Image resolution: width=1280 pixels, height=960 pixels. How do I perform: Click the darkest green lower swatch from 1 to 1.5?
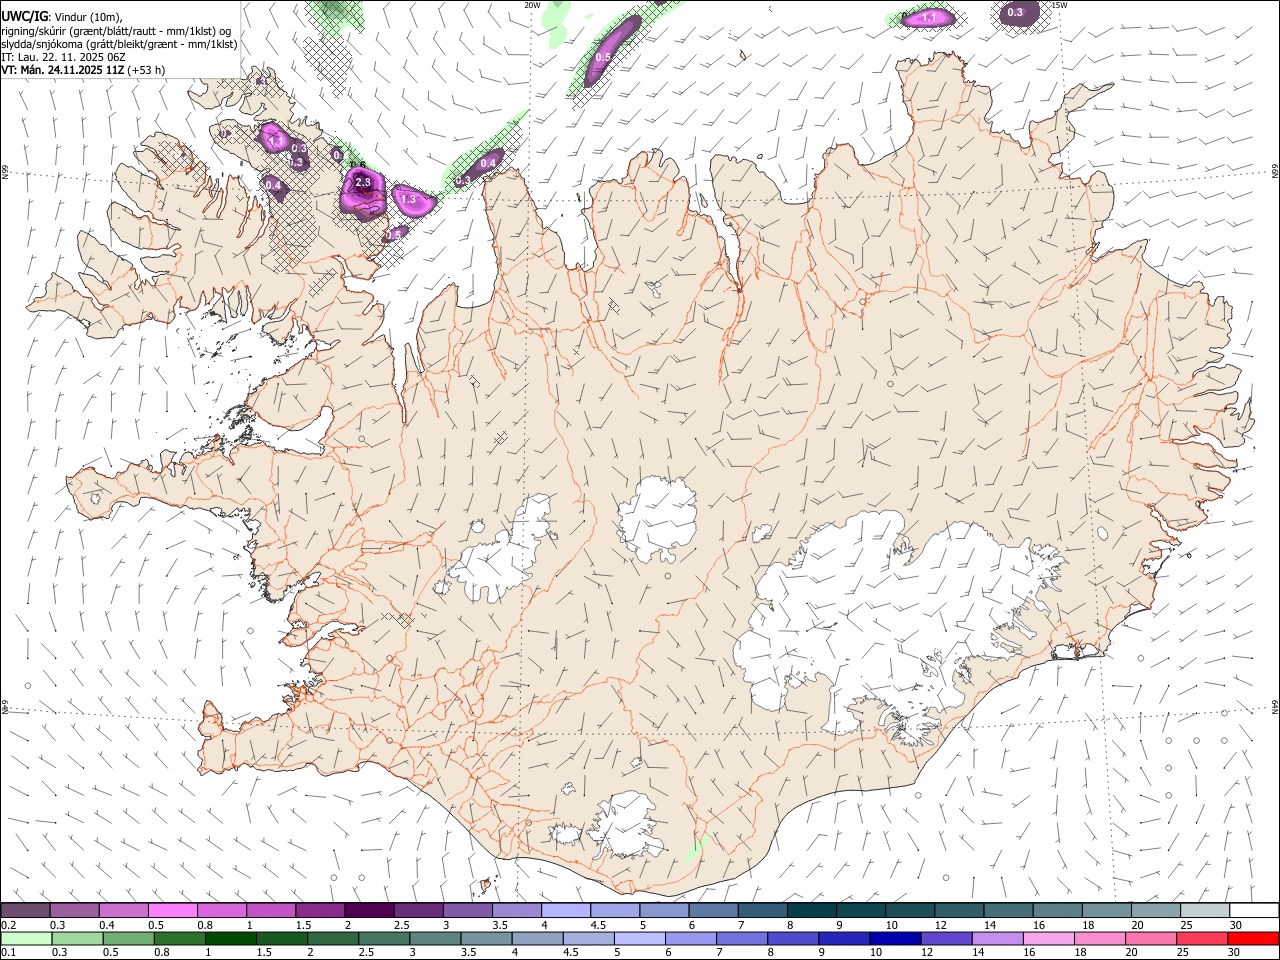[x=230, y=939]
